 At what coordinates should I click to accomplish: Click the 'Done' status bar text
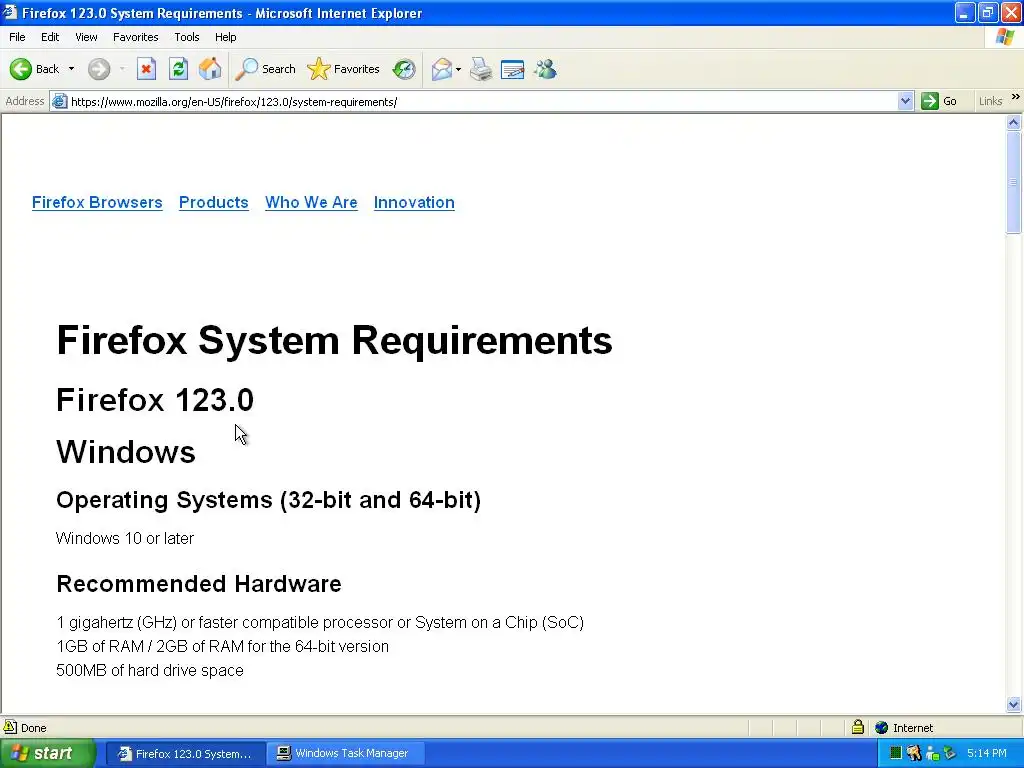(x=33, y=728)
